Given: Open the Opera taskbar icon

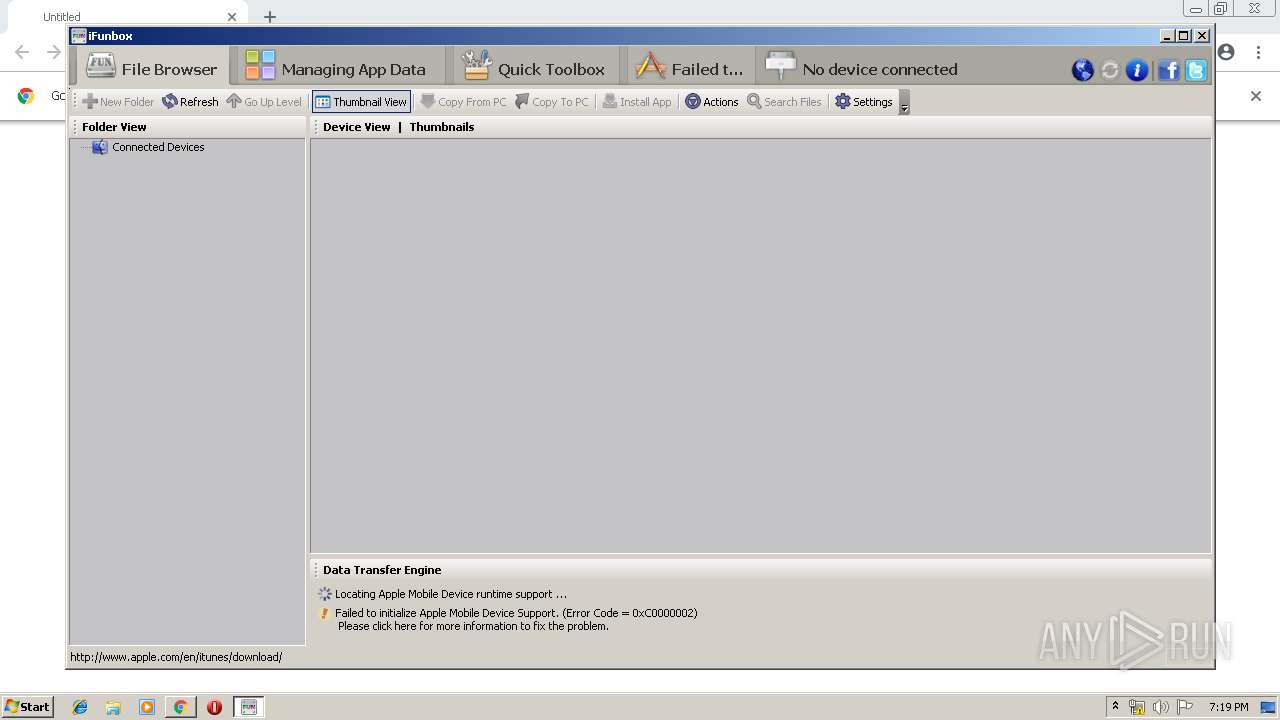Looking at the screenshot, I should click(x=214, y=707).
